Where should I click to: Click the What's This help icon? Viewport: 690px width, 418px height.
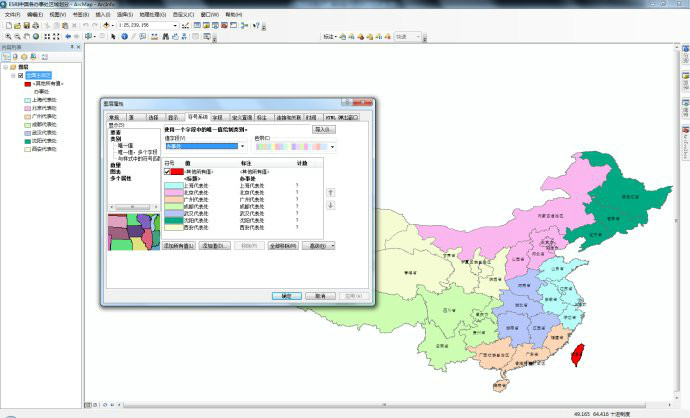(x=256, y=26)
